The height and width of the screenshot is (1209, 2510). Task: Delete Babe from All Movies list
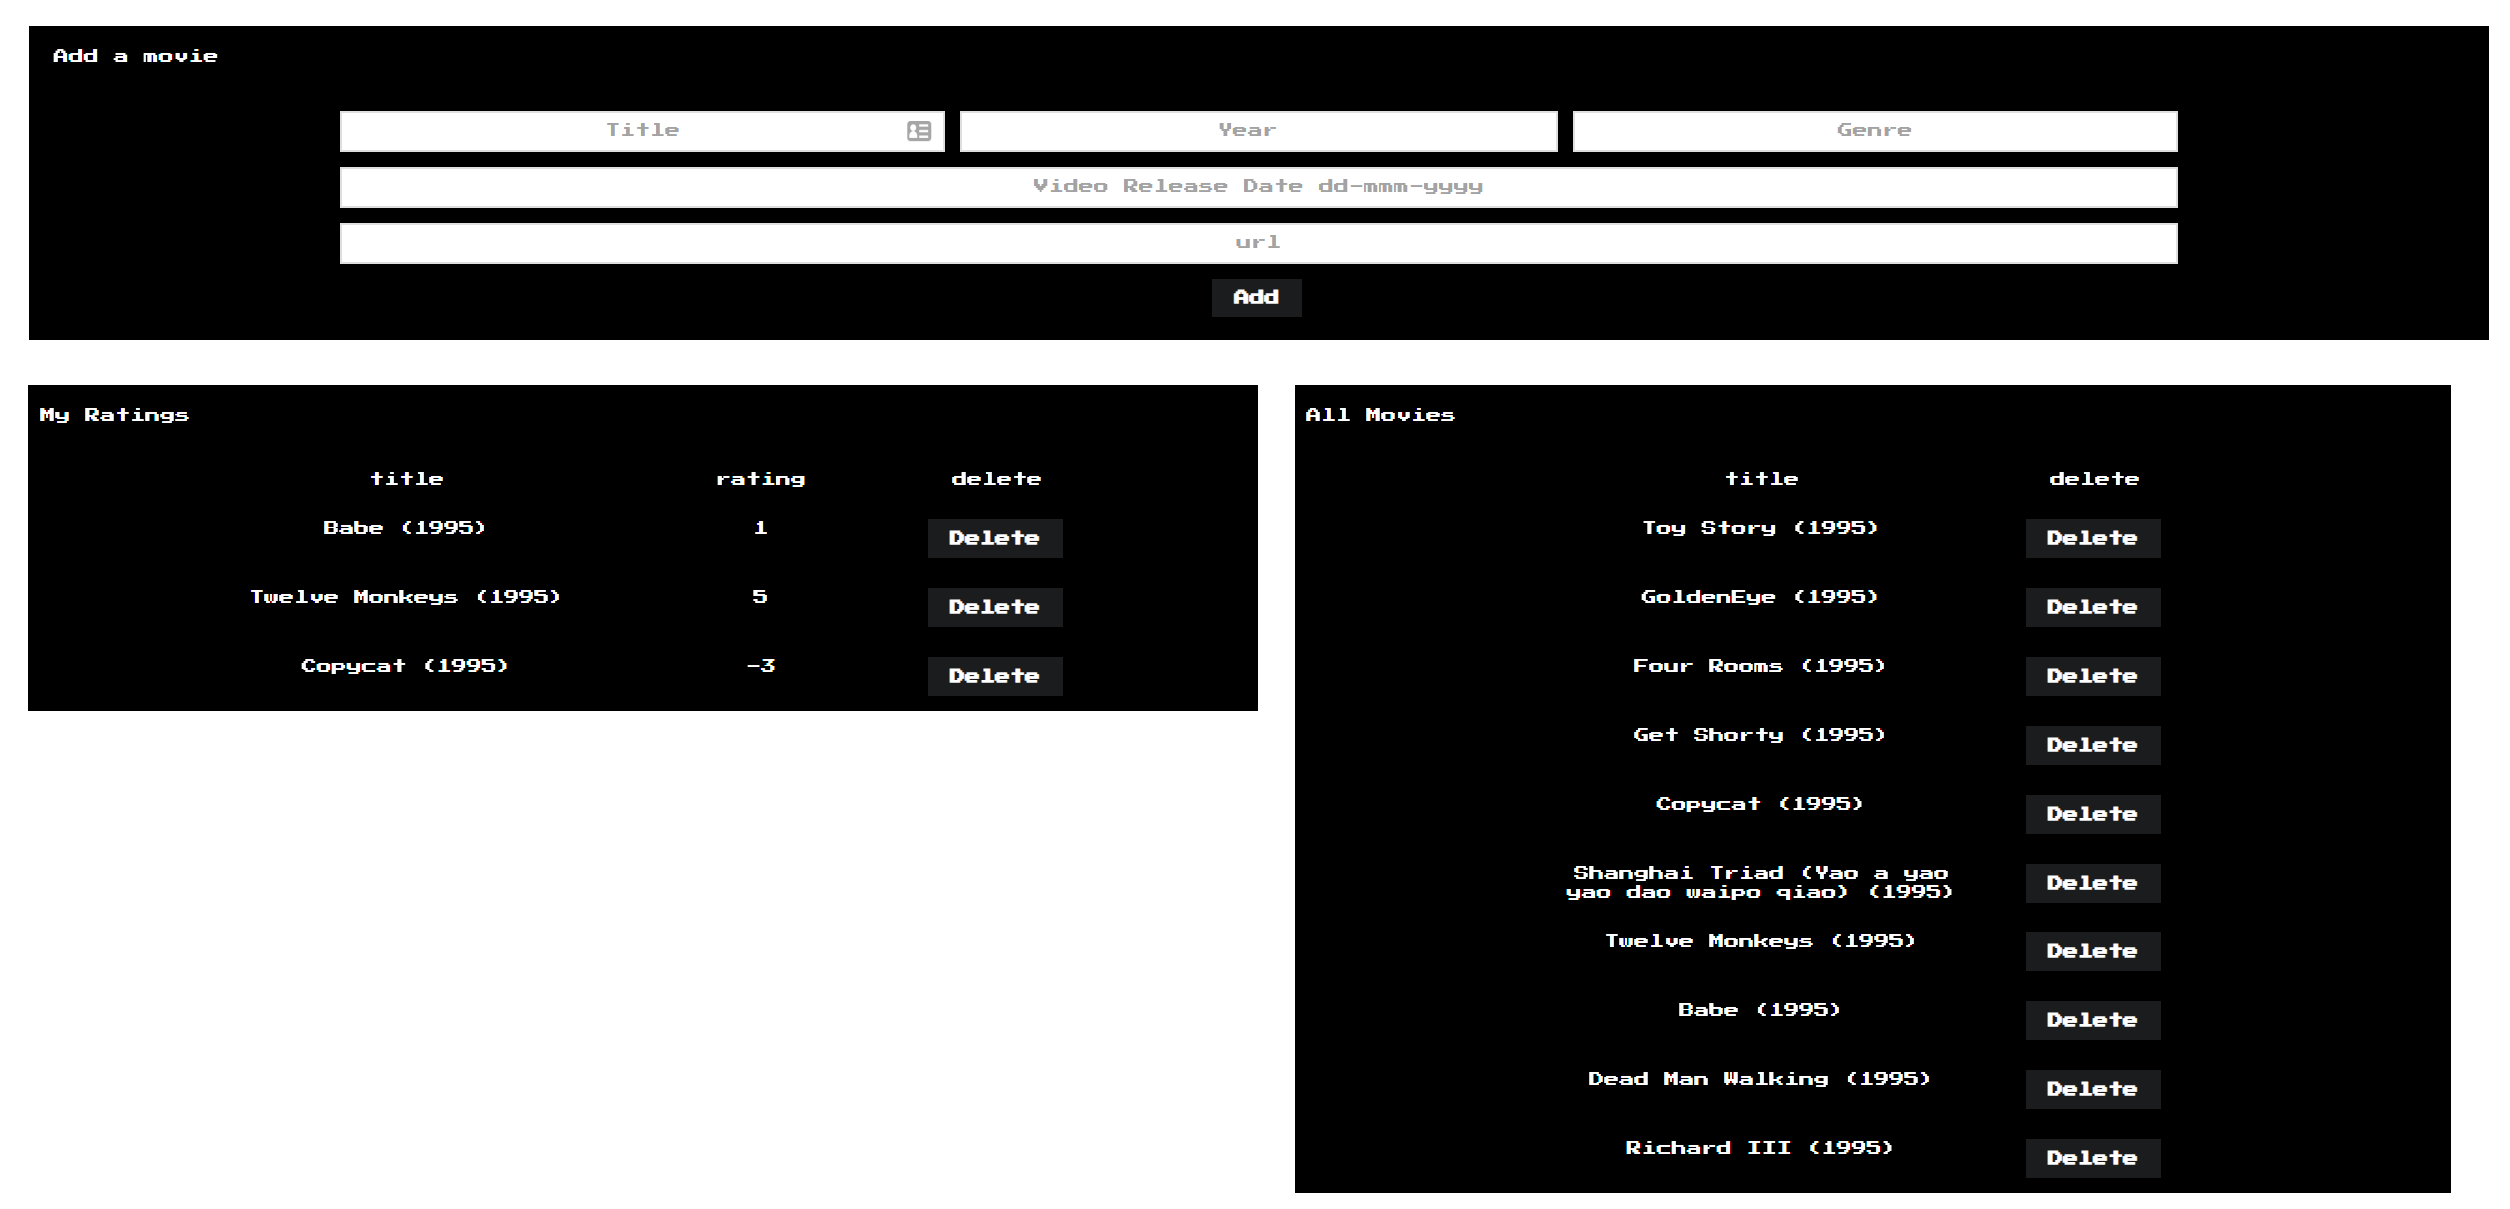tap(2092, 1020)
